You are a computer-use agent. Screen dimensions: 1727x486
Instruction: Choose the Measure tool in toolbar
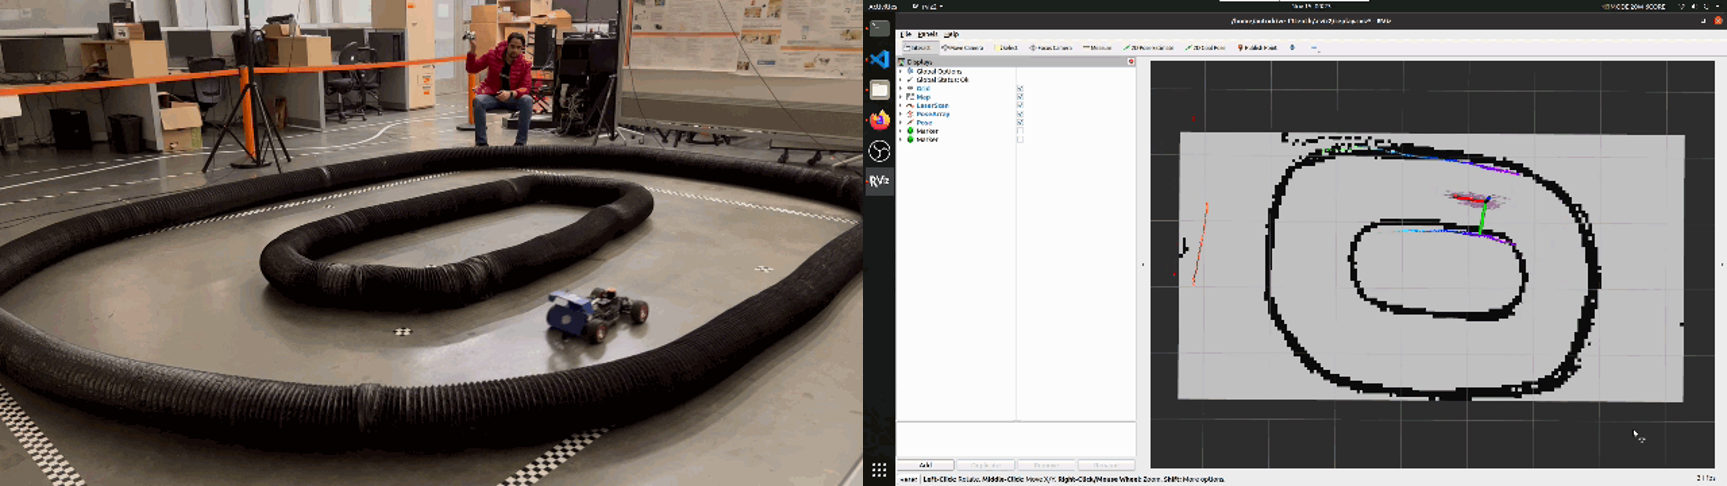(x=1098, y=48)
